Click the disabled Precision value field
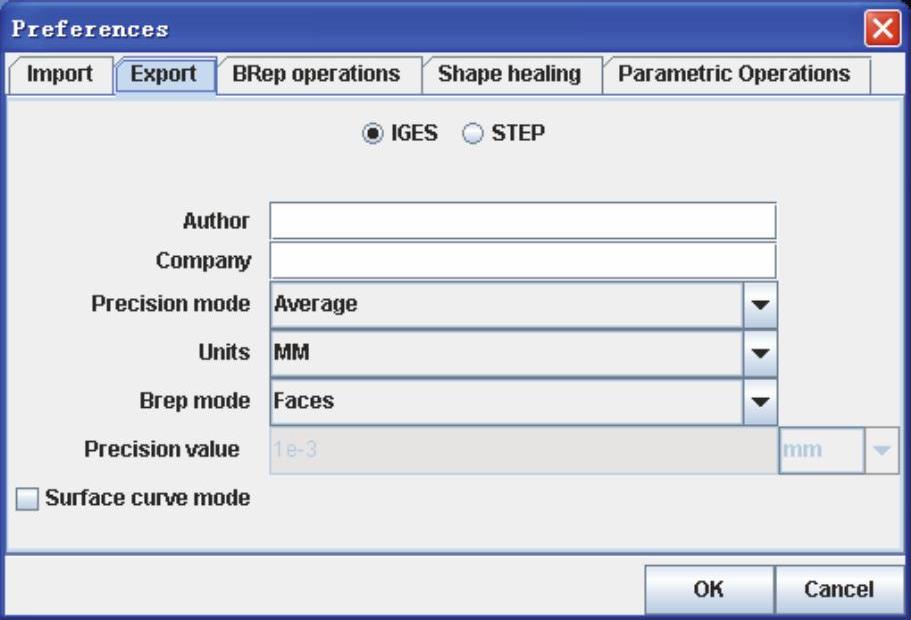Screen dimensions: 911x620 click(522, 450)
